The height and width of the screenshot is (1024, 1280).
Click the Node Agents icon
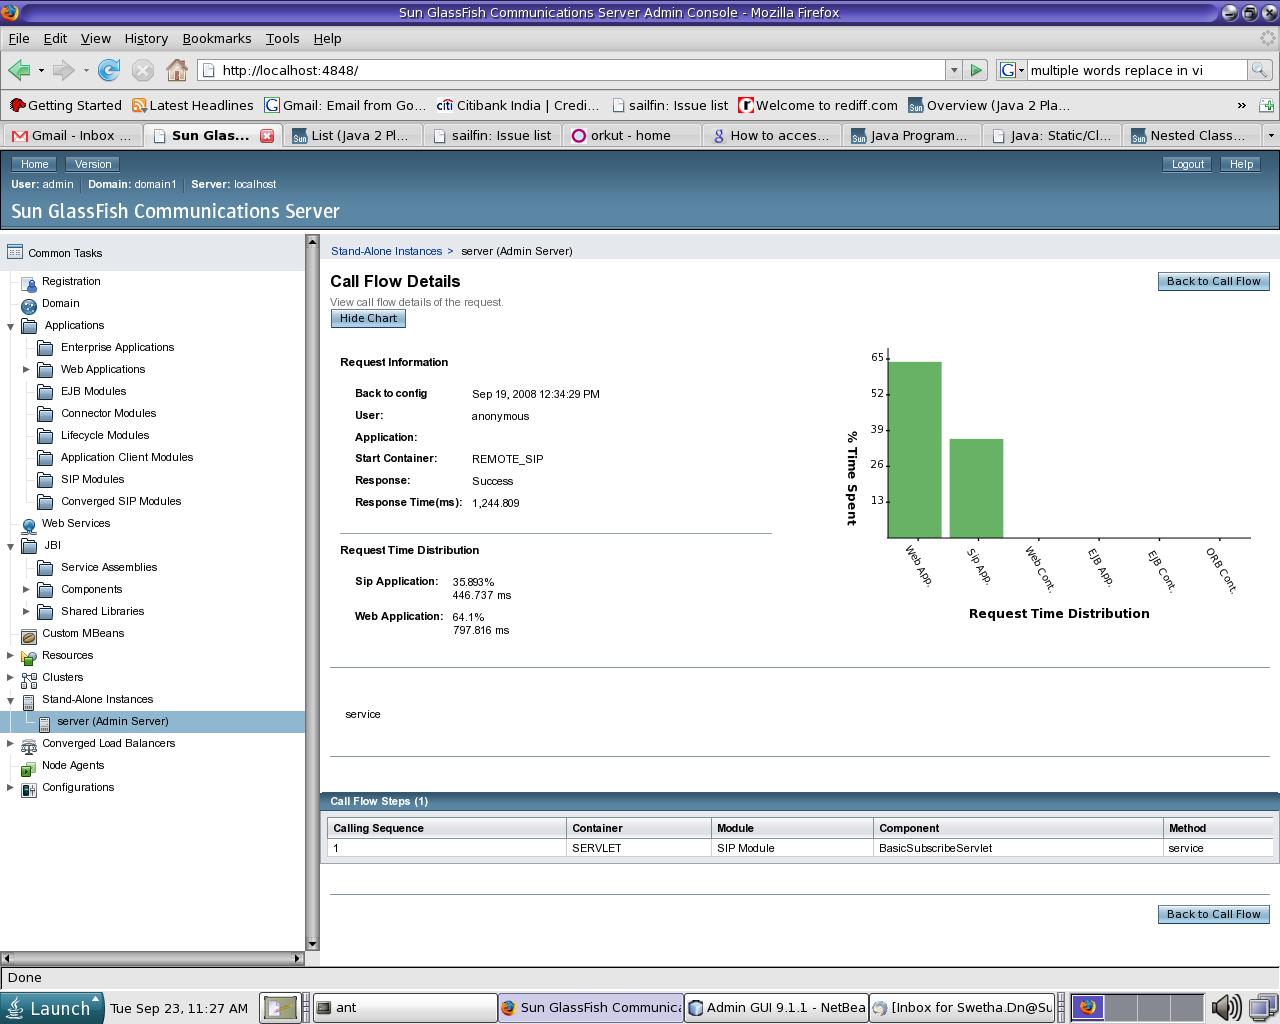29,767
